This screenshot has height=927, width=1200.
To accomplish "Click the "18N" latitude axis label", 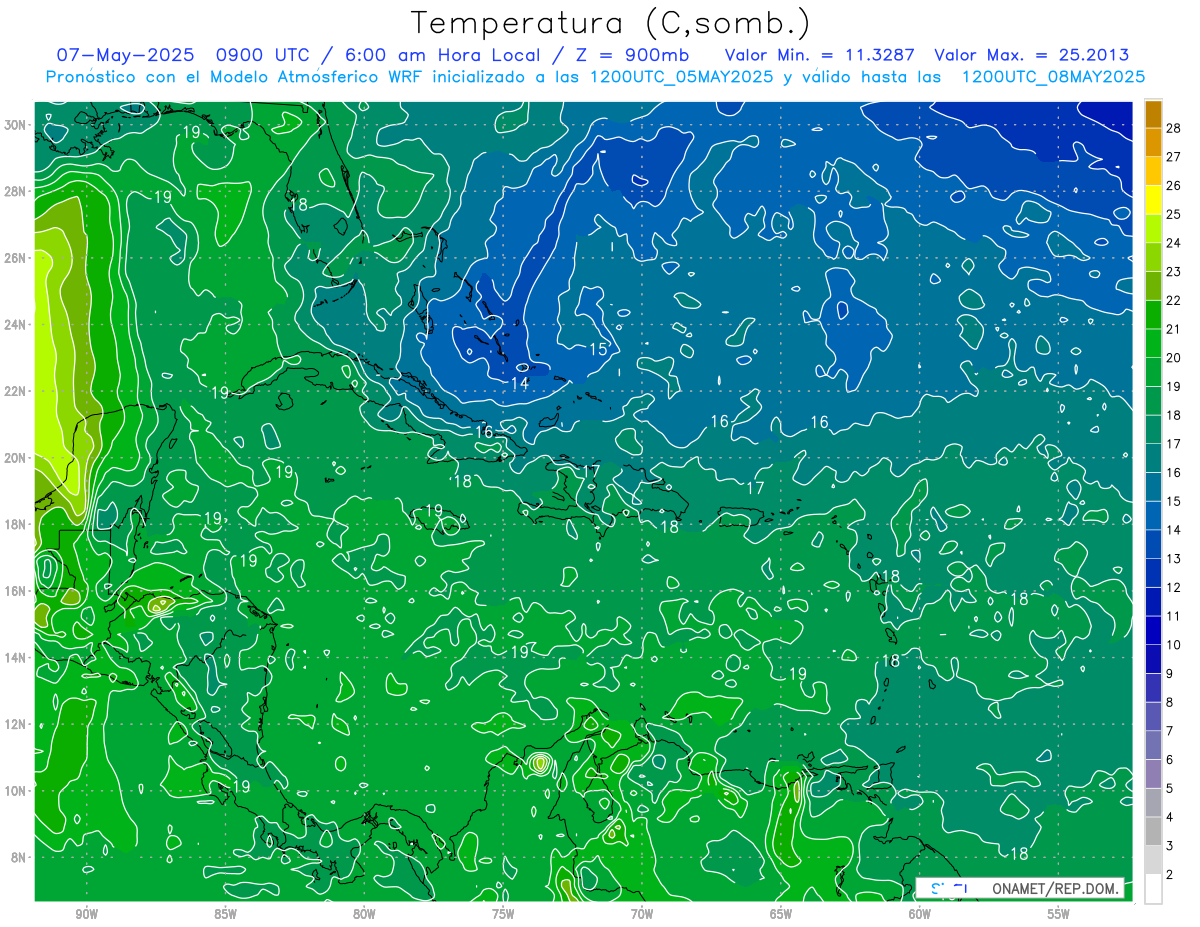I will pos(16,524).
